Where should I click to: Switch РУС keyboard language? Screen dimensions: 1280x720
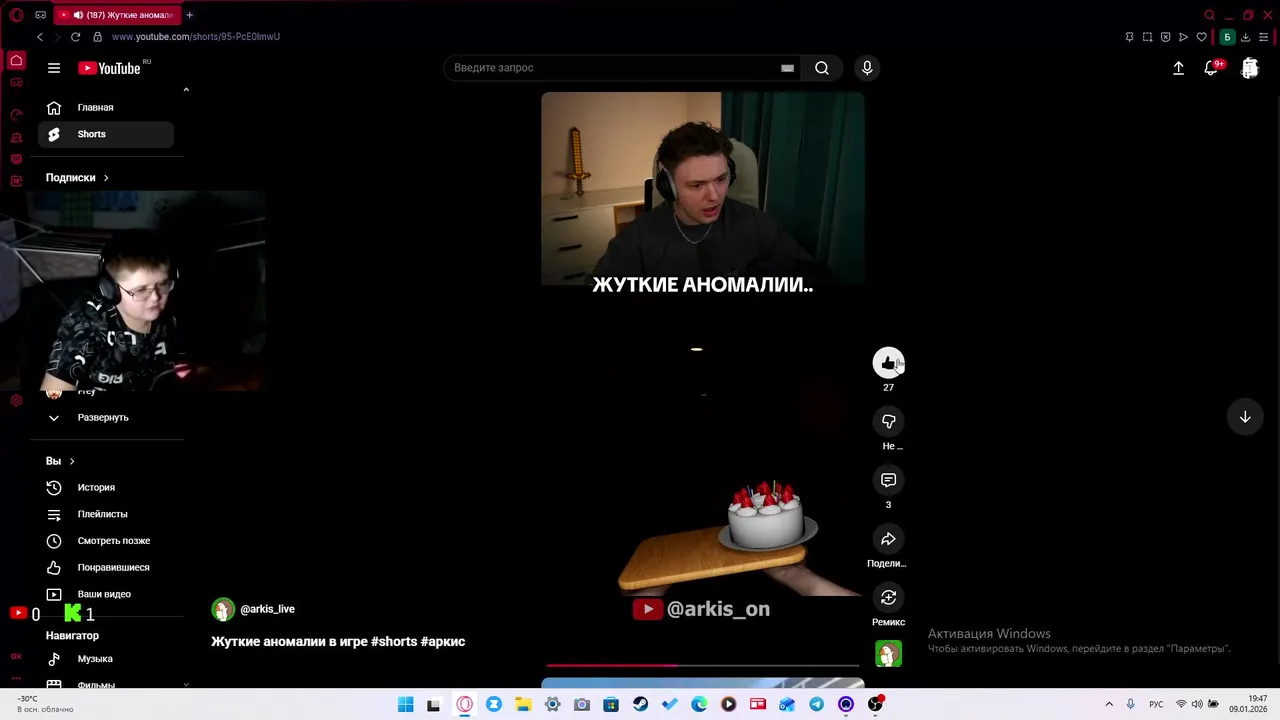pos(1156,705)
